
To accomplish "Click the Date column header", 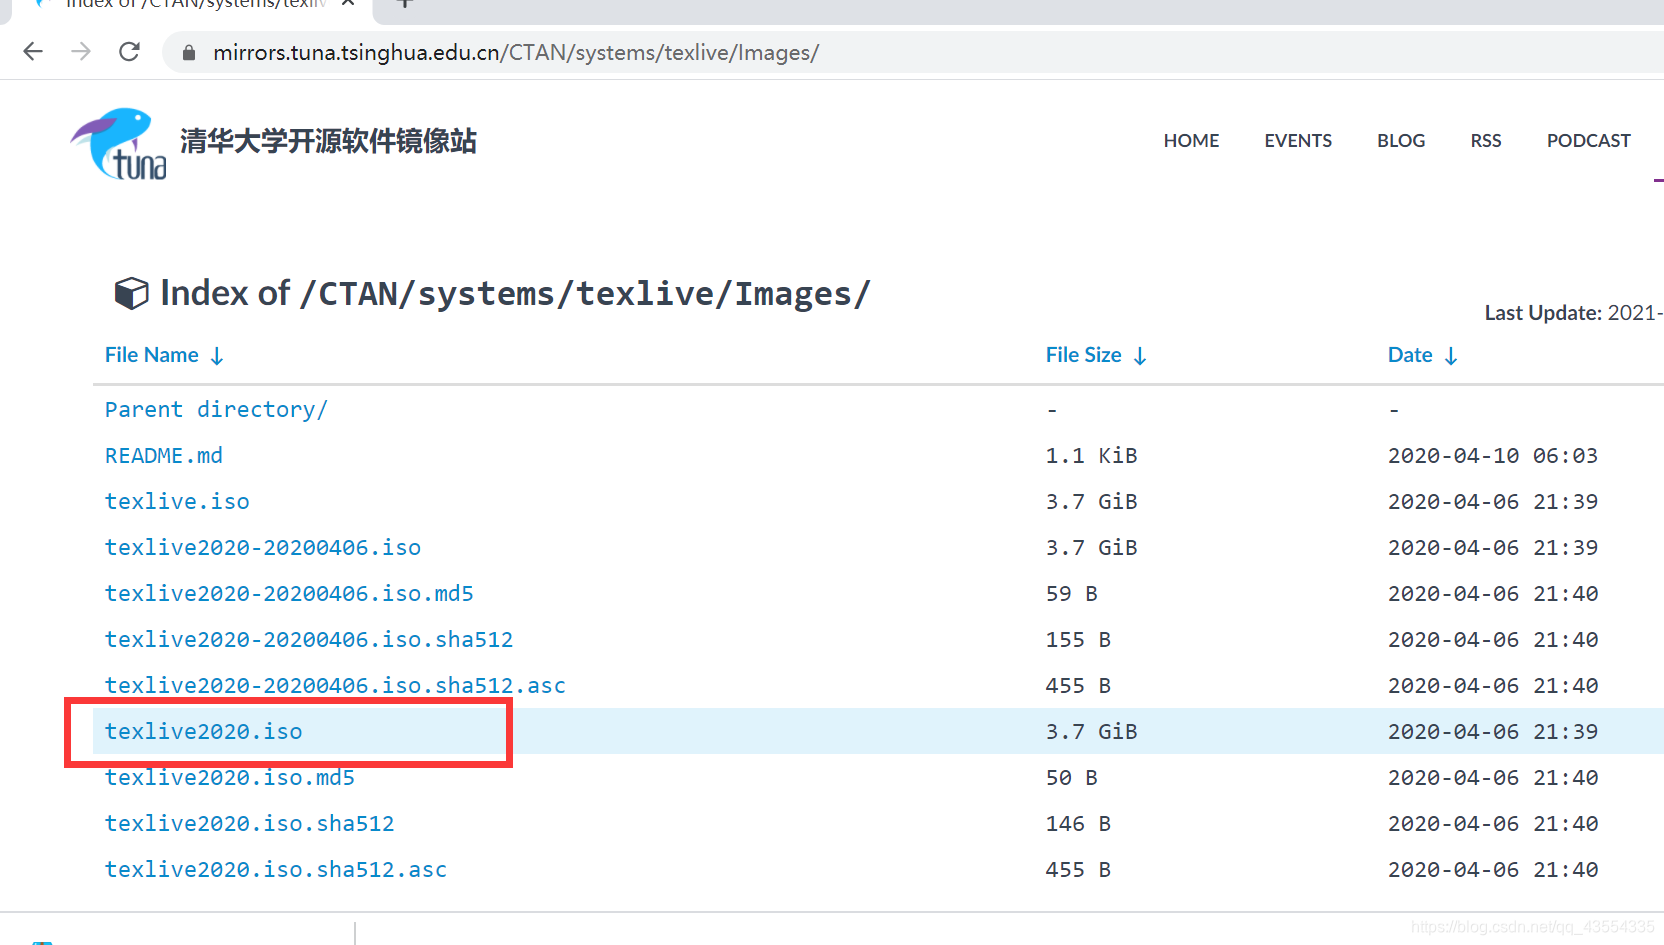I will (1410, 355).
